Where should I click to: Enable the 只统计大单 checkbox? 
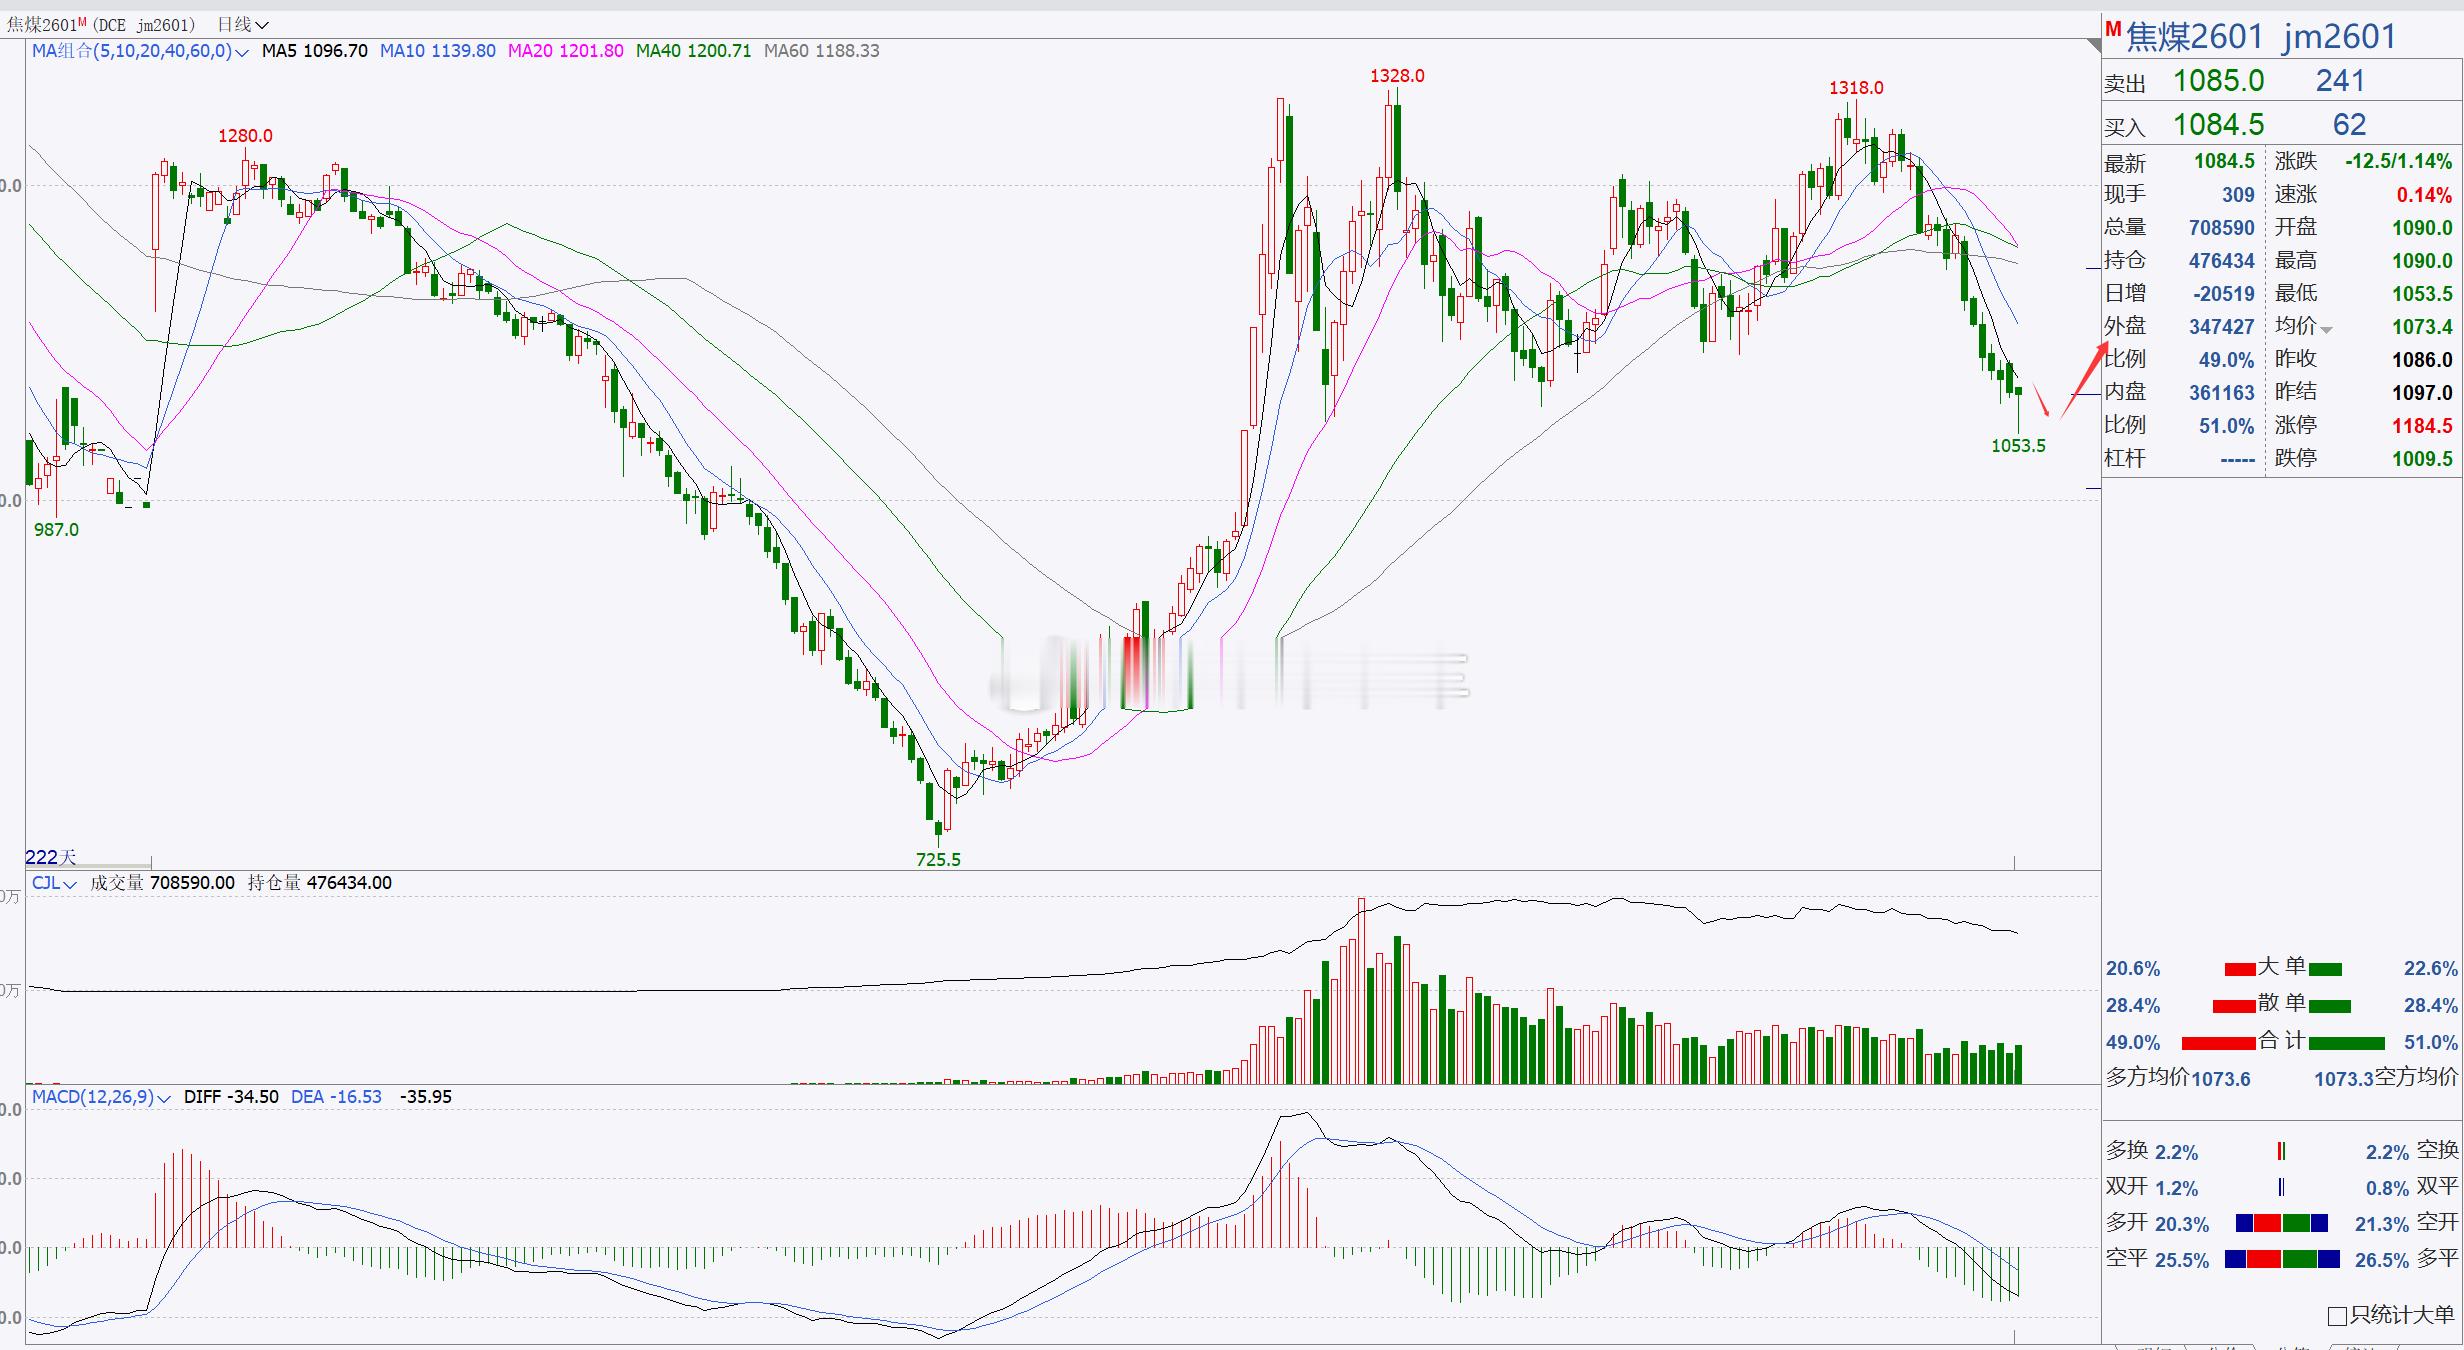pos(2337,1316)
